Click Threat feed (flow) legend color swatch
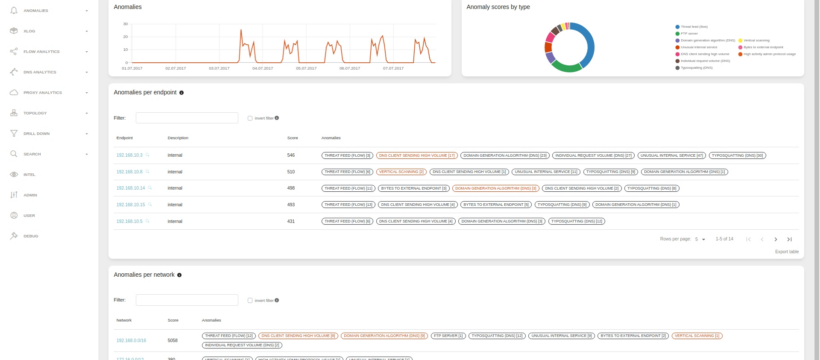 point(677,27)
